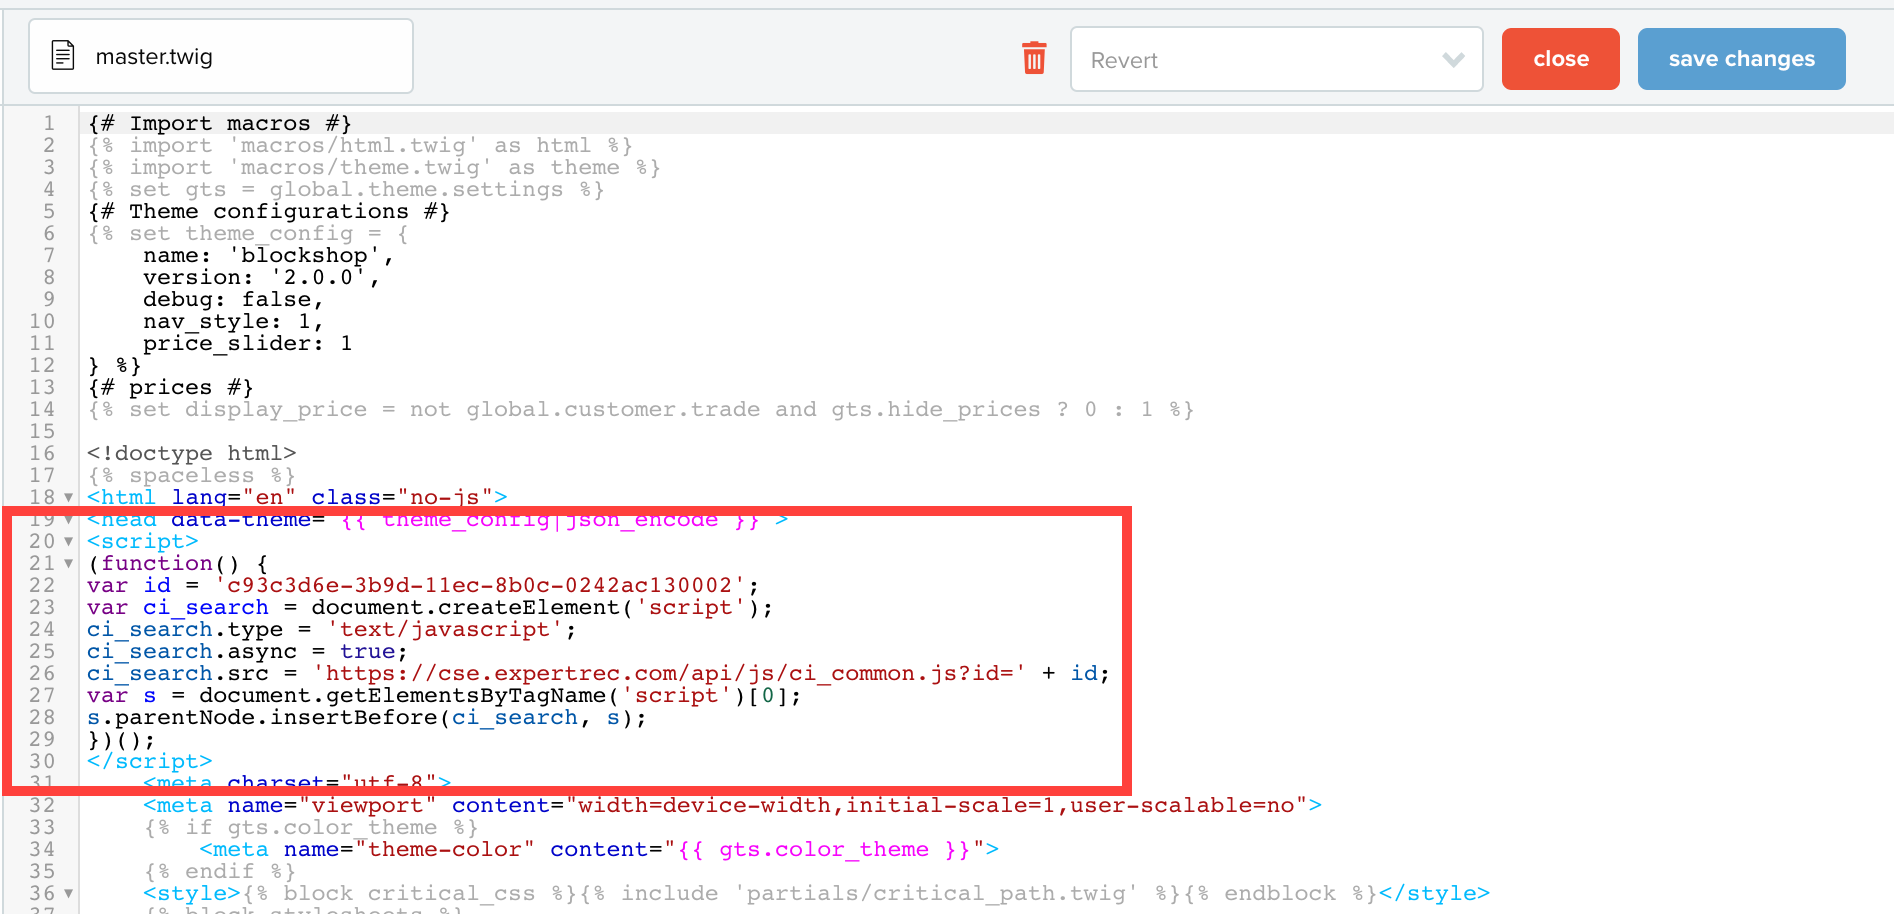1894x914 pixels.
Task: Click the '{# prices #}' comment line
Action: pyautogui.click(x=170, y=387)
